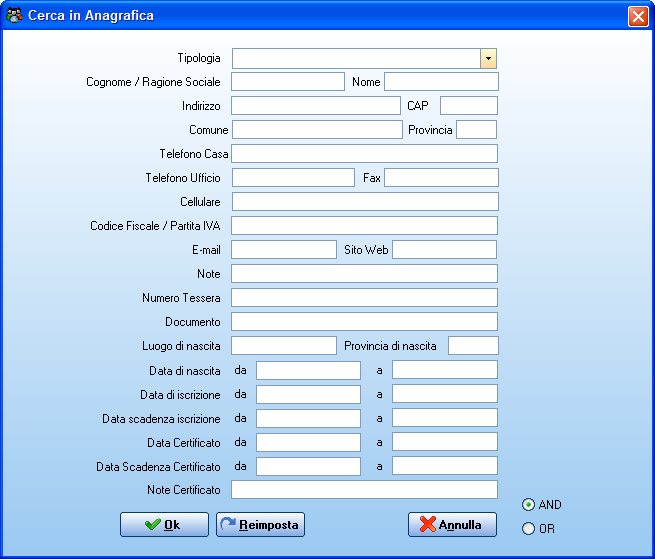
Task: Click the Fax number input field
Action: tap(441, 178)
